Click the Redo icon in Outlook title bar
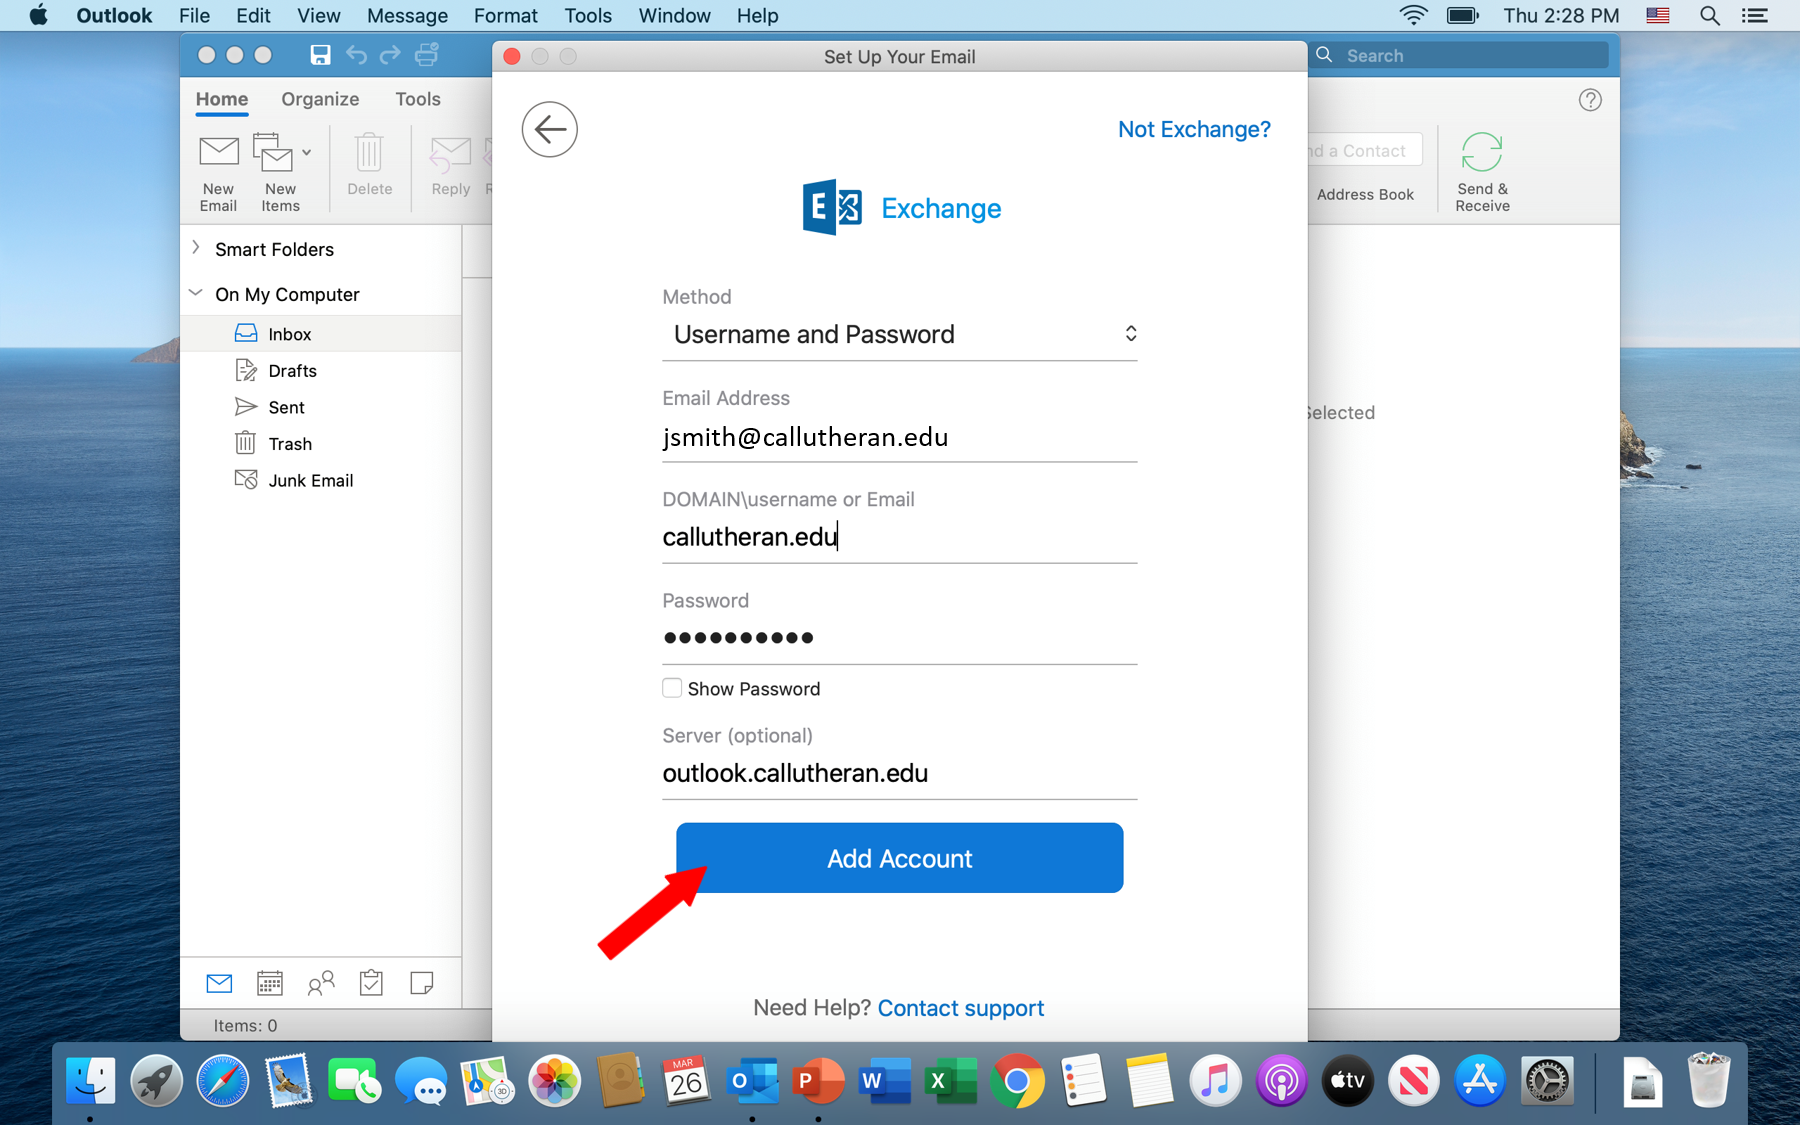The width and height of the screenshot is (1800, 1125). 390,55
